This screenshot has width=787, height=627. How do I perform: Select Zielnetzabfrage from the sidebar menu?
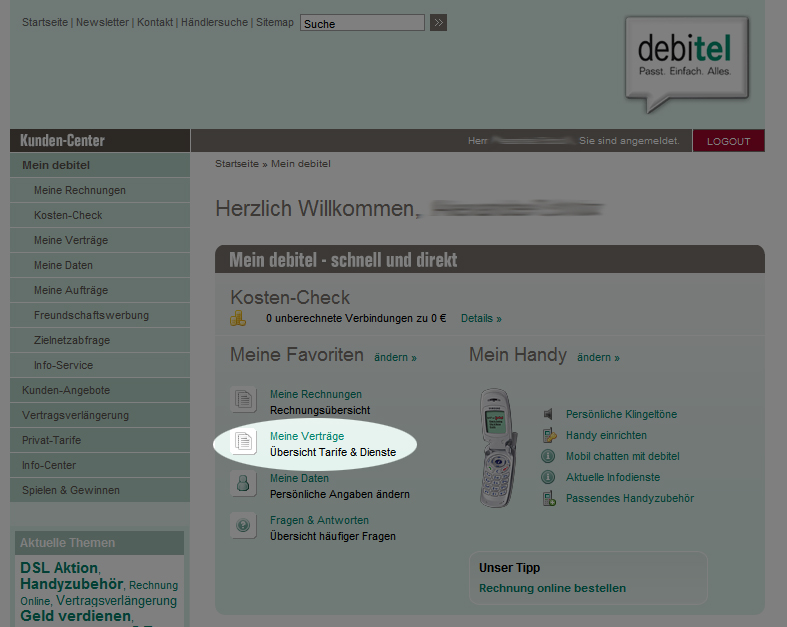point(72,340)
